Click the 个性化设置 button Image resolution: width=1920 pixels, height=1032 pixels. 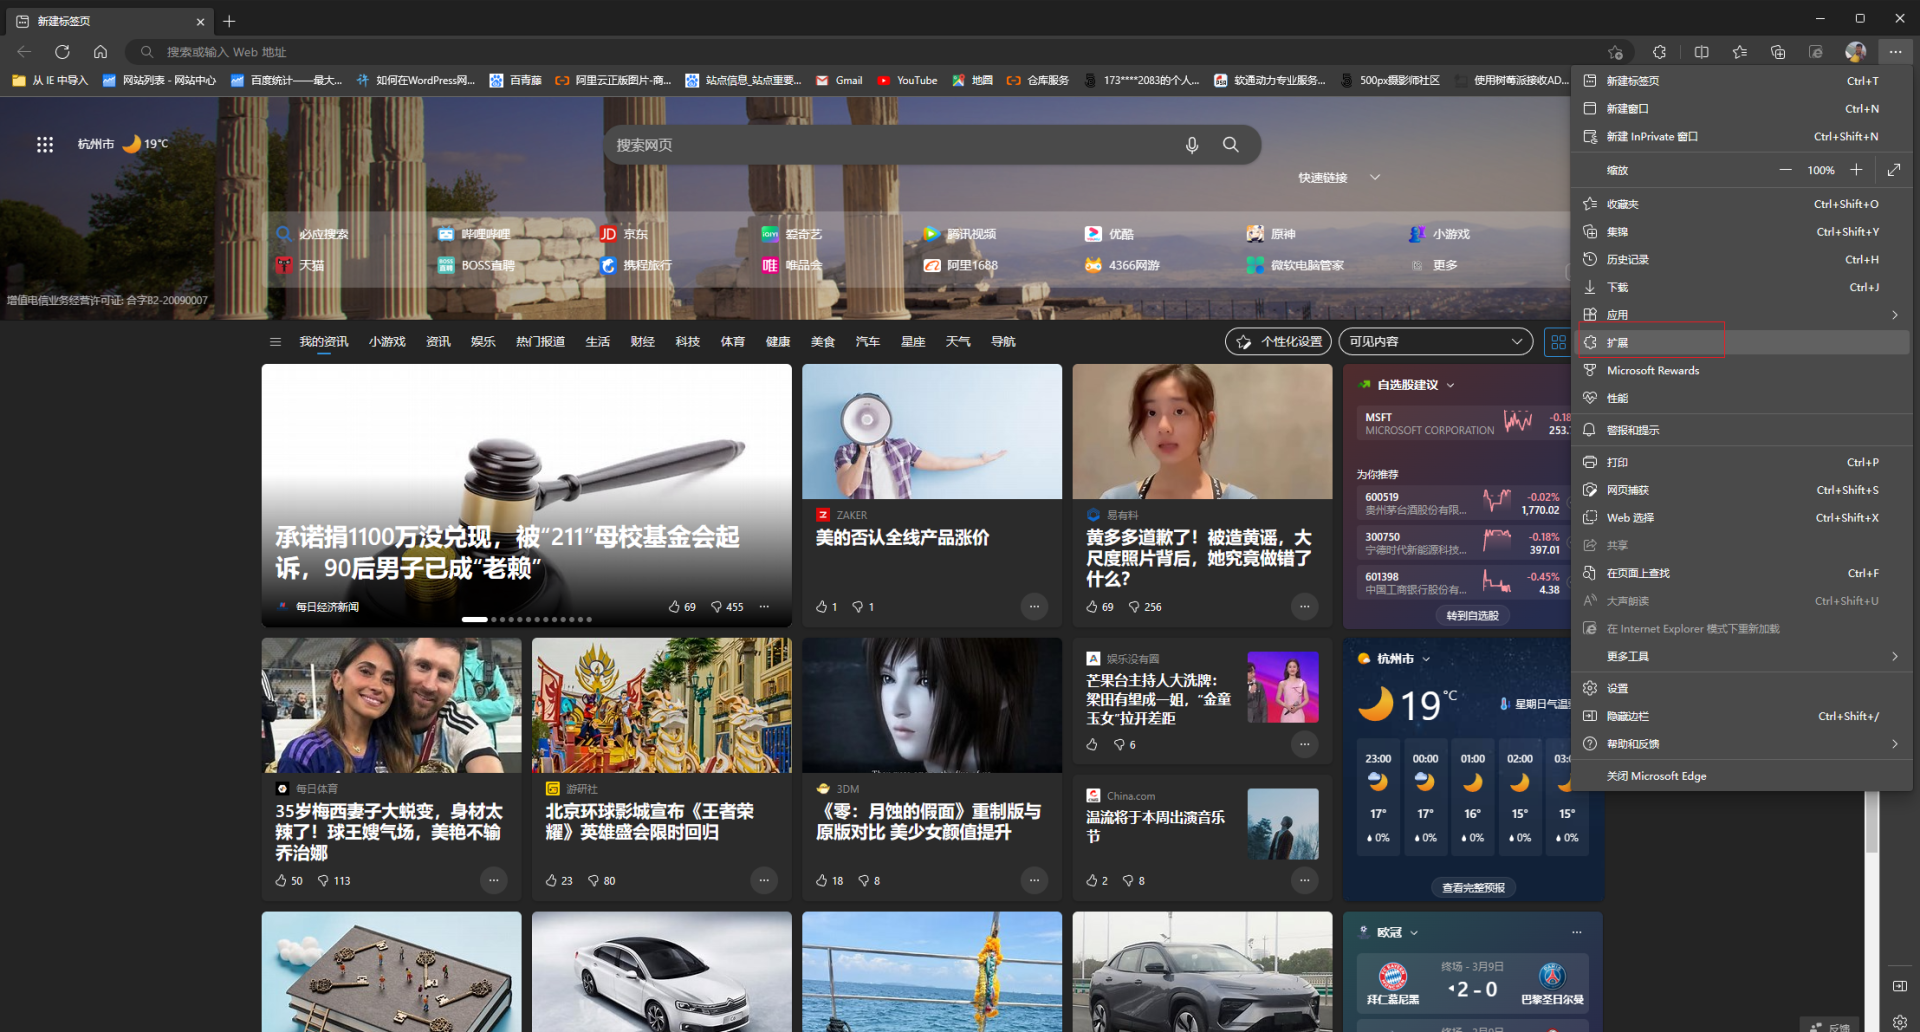1278,342
